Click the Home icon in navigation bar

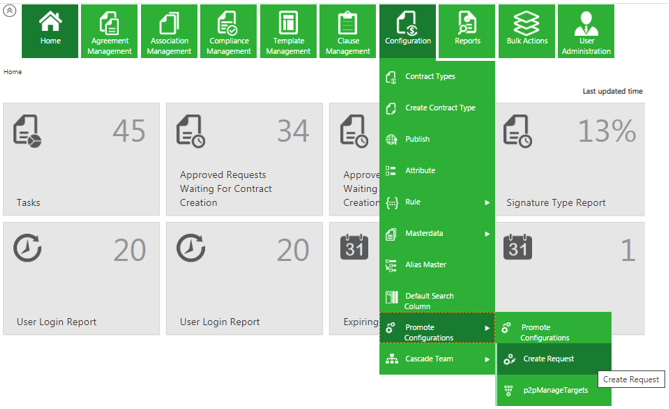[x=50, y=22]
